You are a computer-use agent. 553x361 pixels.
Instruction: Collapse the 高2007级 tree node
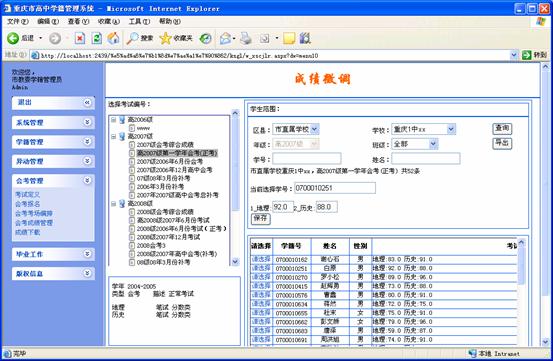(114, 136)
